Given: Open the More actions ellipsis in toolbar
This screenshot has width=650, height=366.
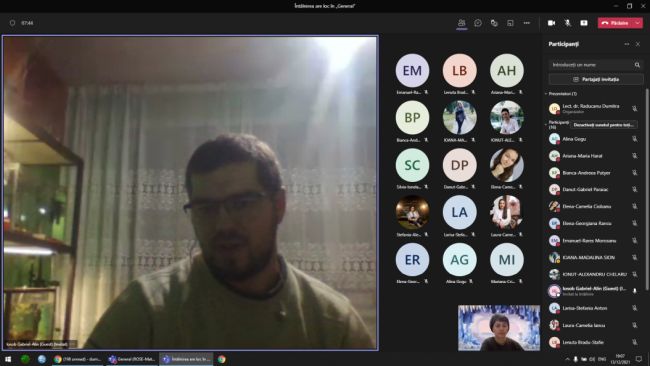Looking at the screenshot, I should click(526, 23).
